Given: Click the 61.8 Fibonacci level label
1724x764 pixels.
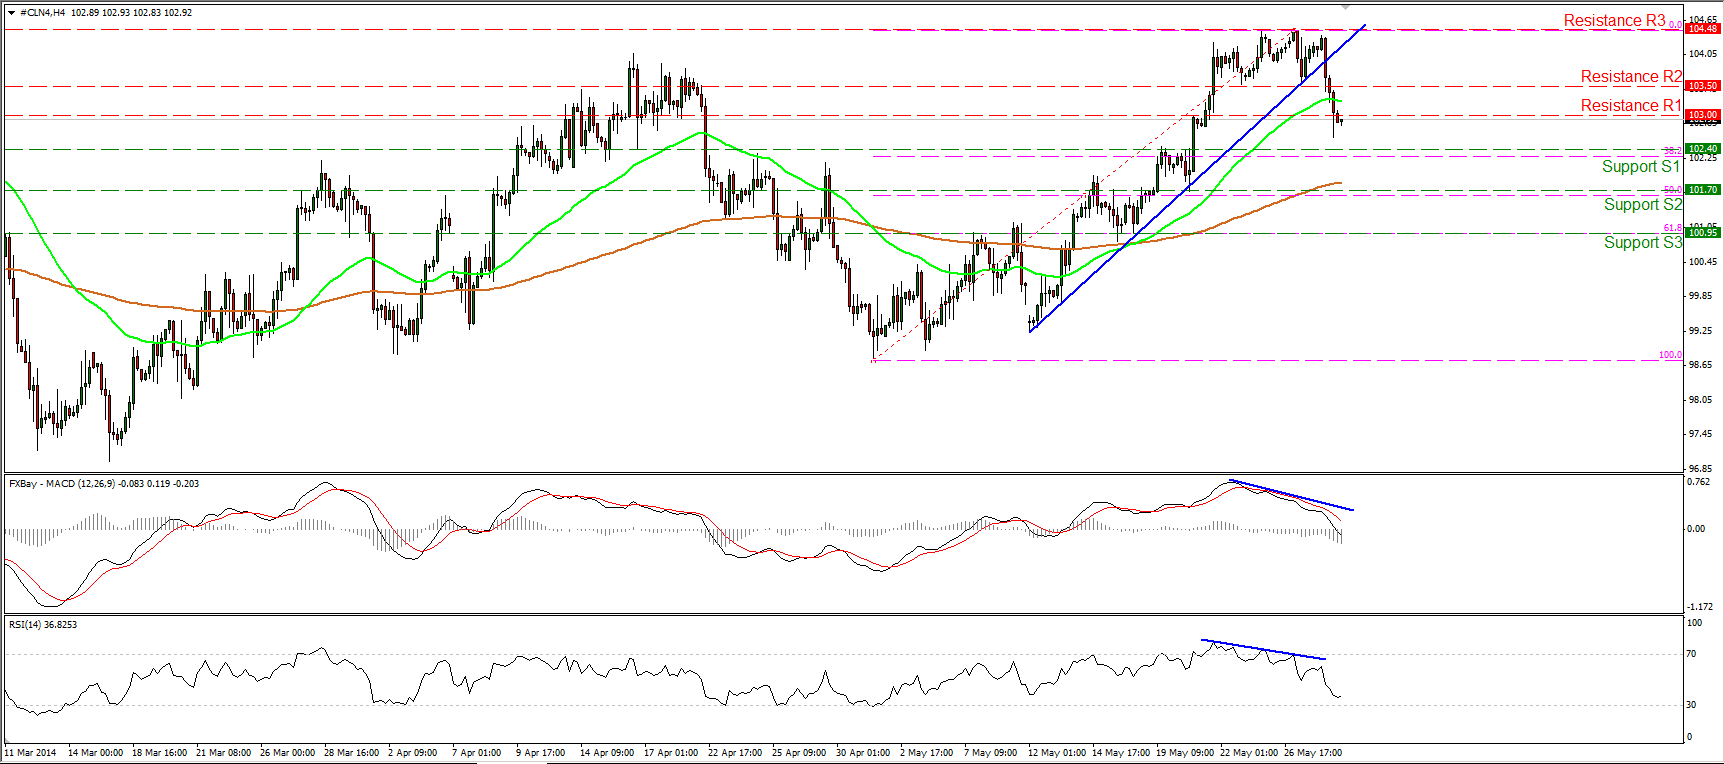Looking at the screenshot, I should pos(1672,228).
